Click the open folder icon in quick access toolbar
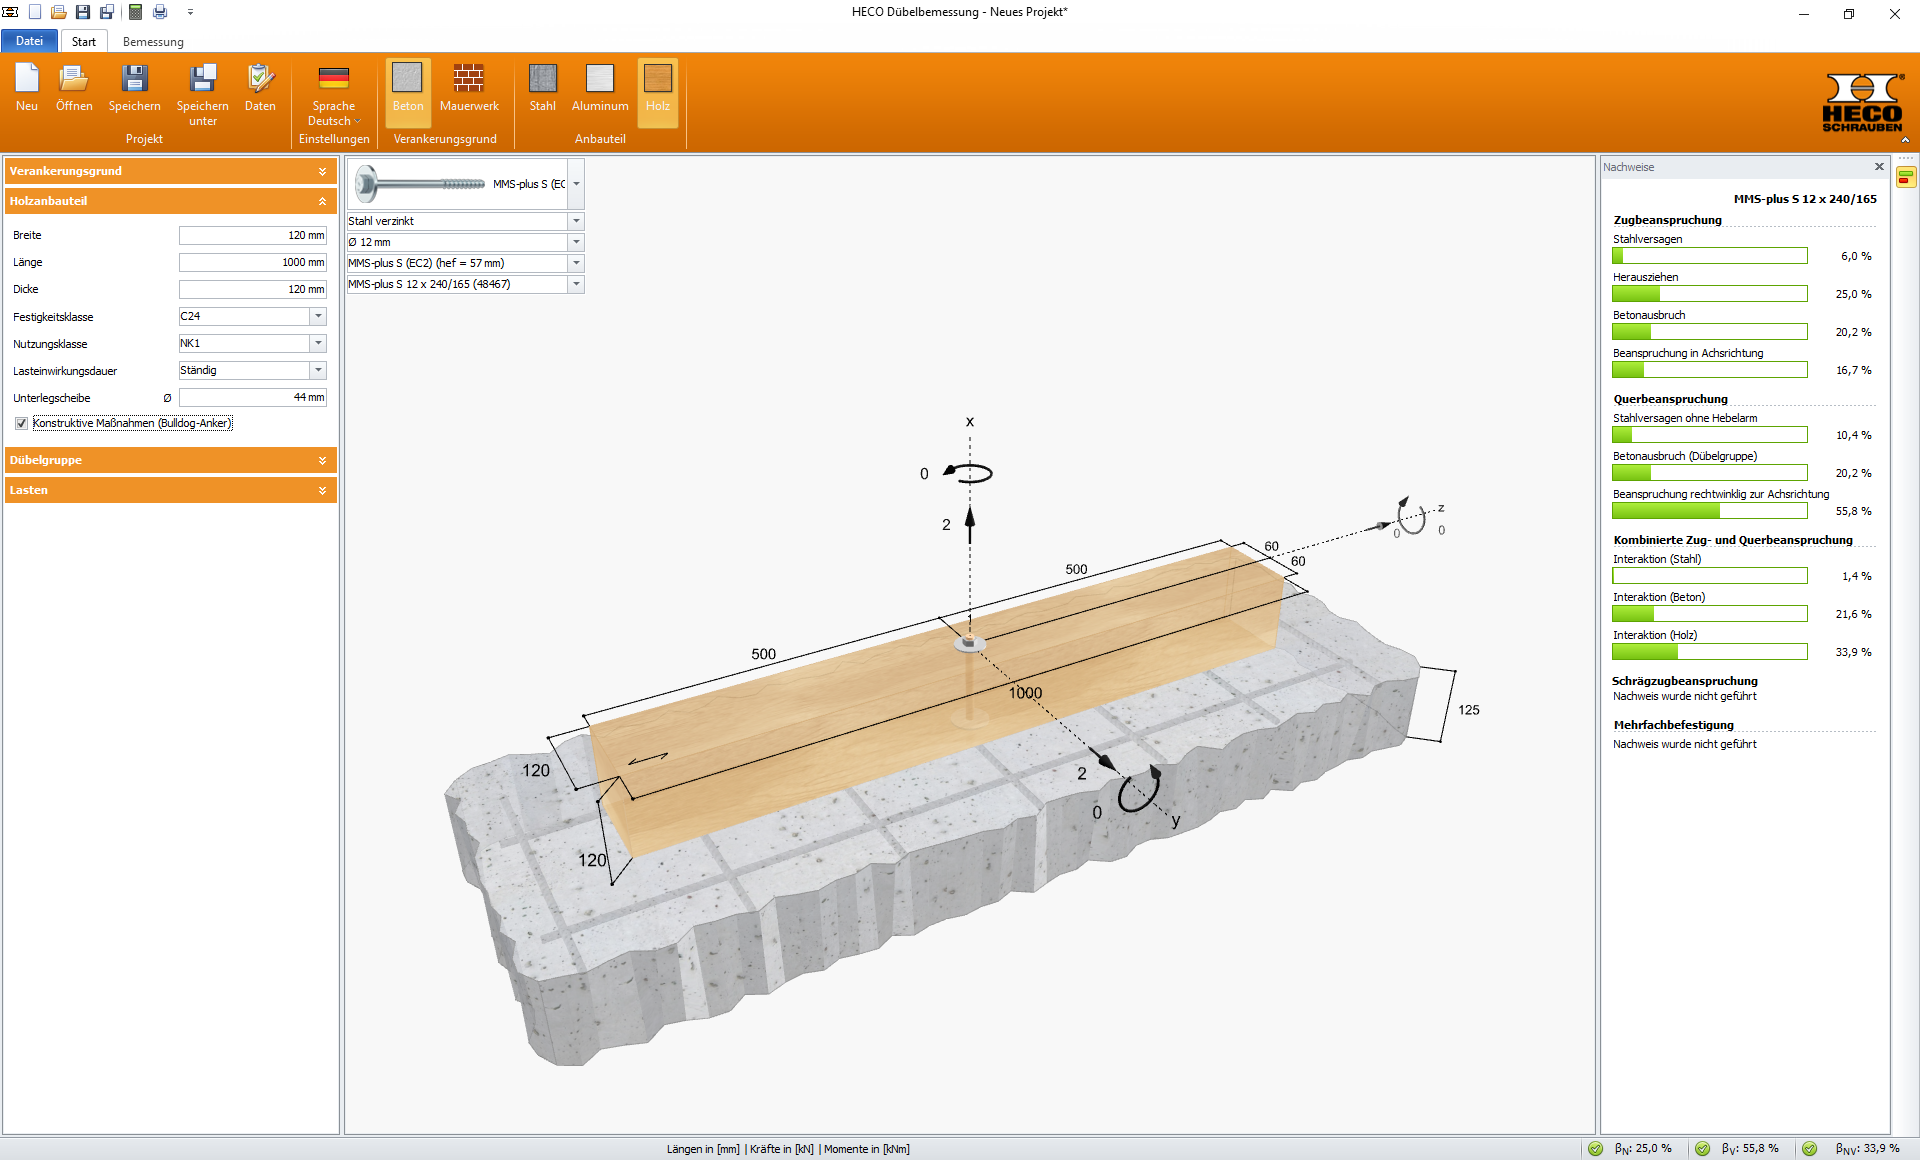 (59, 12)
